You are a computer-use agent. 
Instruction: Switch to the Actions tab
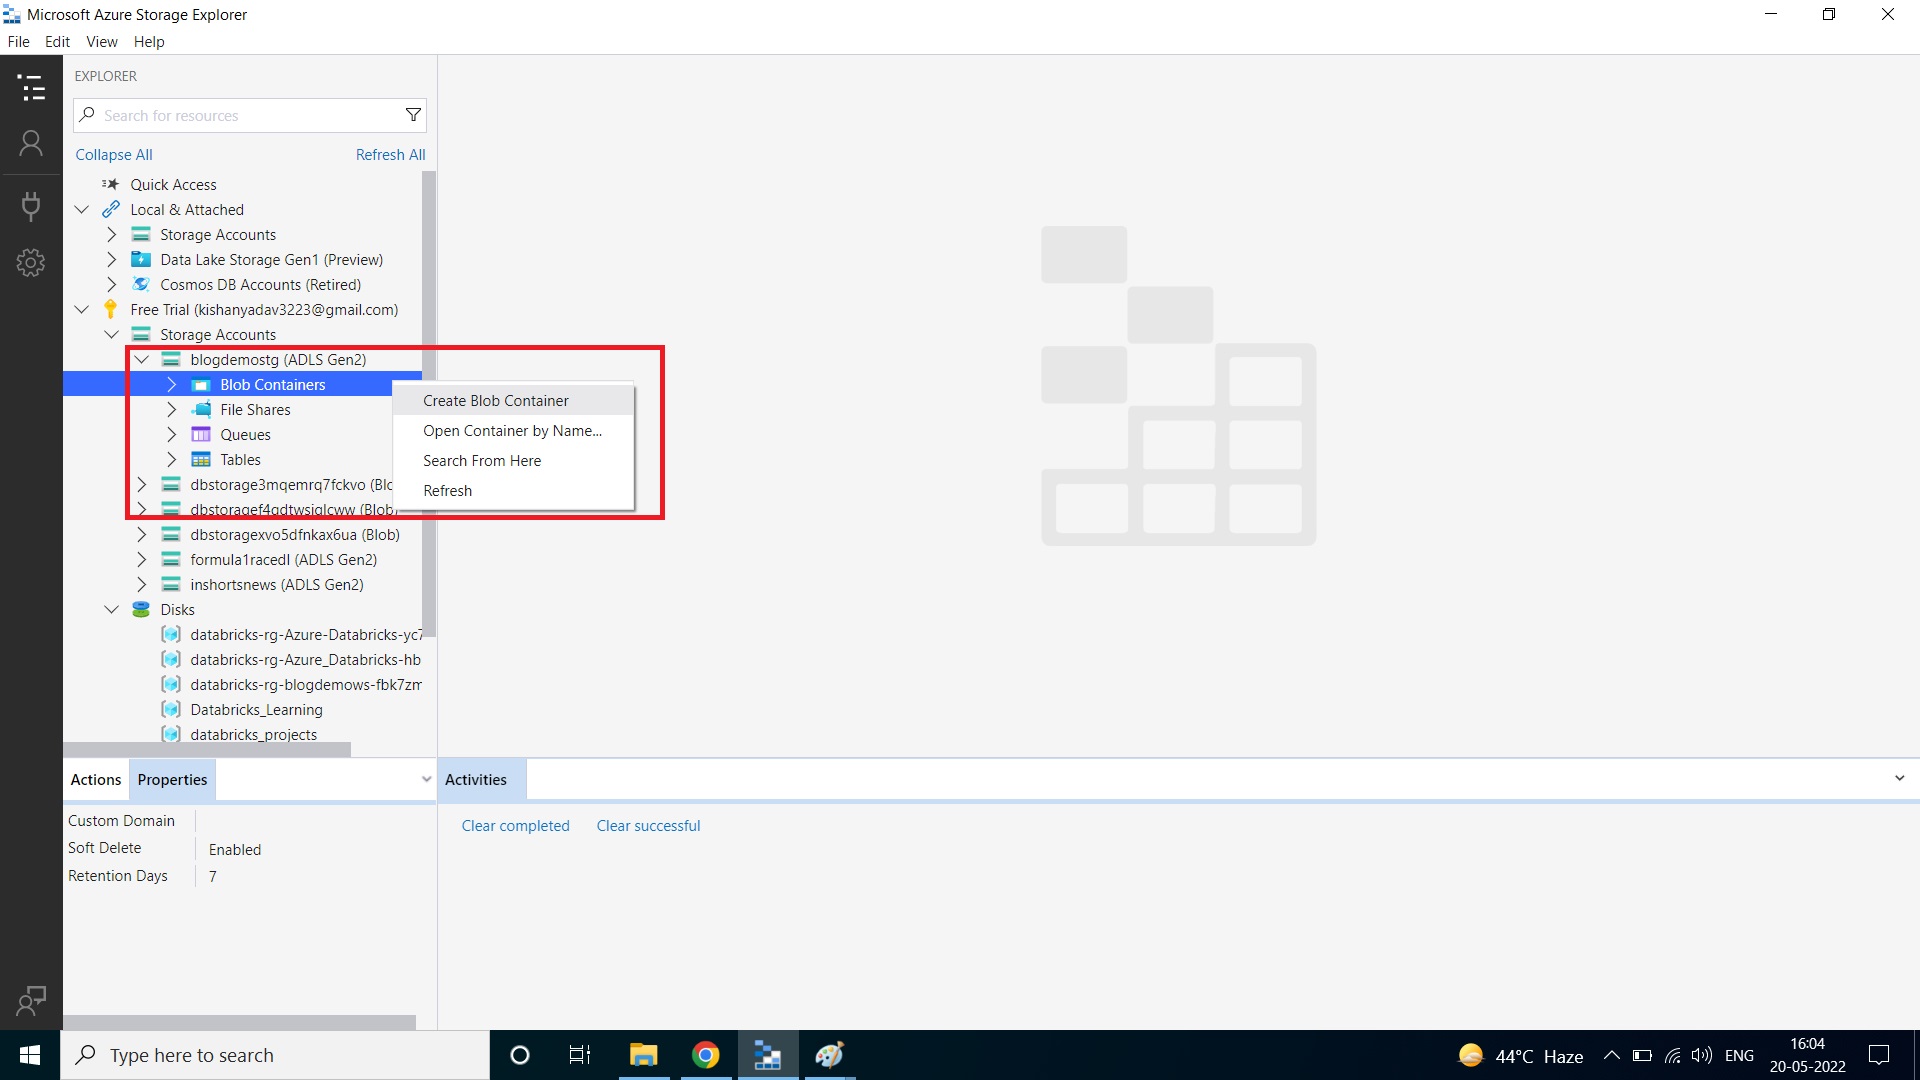(96, 779)
